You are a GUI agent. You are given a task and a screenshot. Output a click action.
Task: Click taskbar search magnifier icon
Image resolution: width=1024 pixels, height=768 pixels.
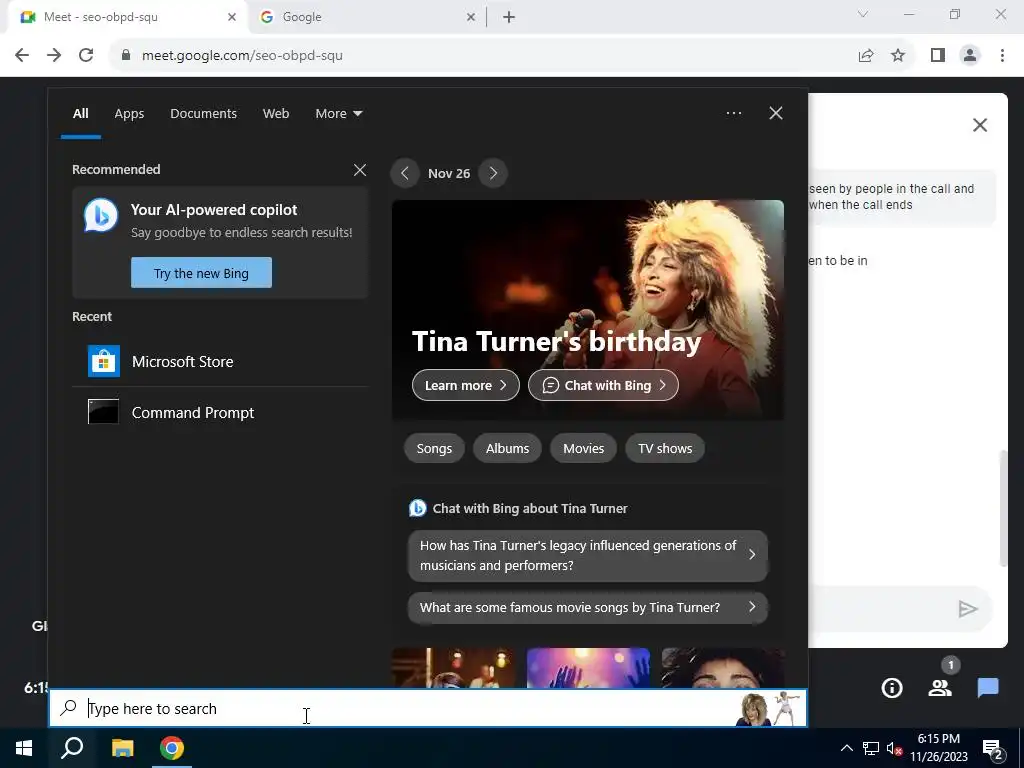coord(72,748)
